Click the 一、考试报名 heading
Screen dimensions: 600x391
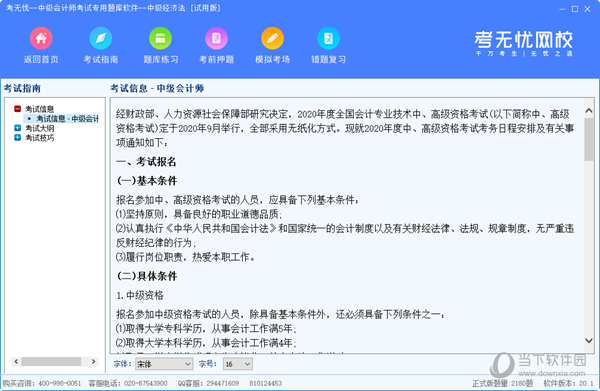146,162
